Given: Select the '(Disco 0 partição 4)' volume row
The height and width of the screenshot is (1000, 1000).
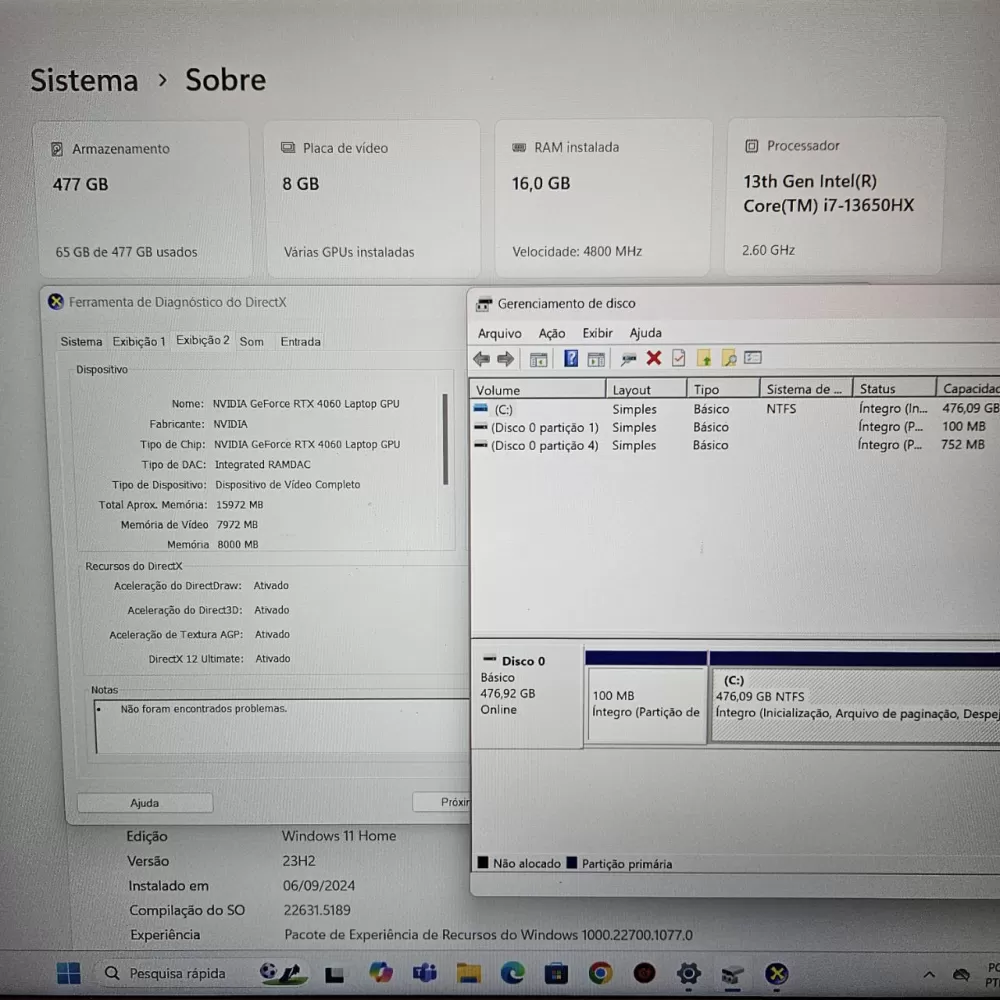Looking at the screenshot, I should point(735,445).
